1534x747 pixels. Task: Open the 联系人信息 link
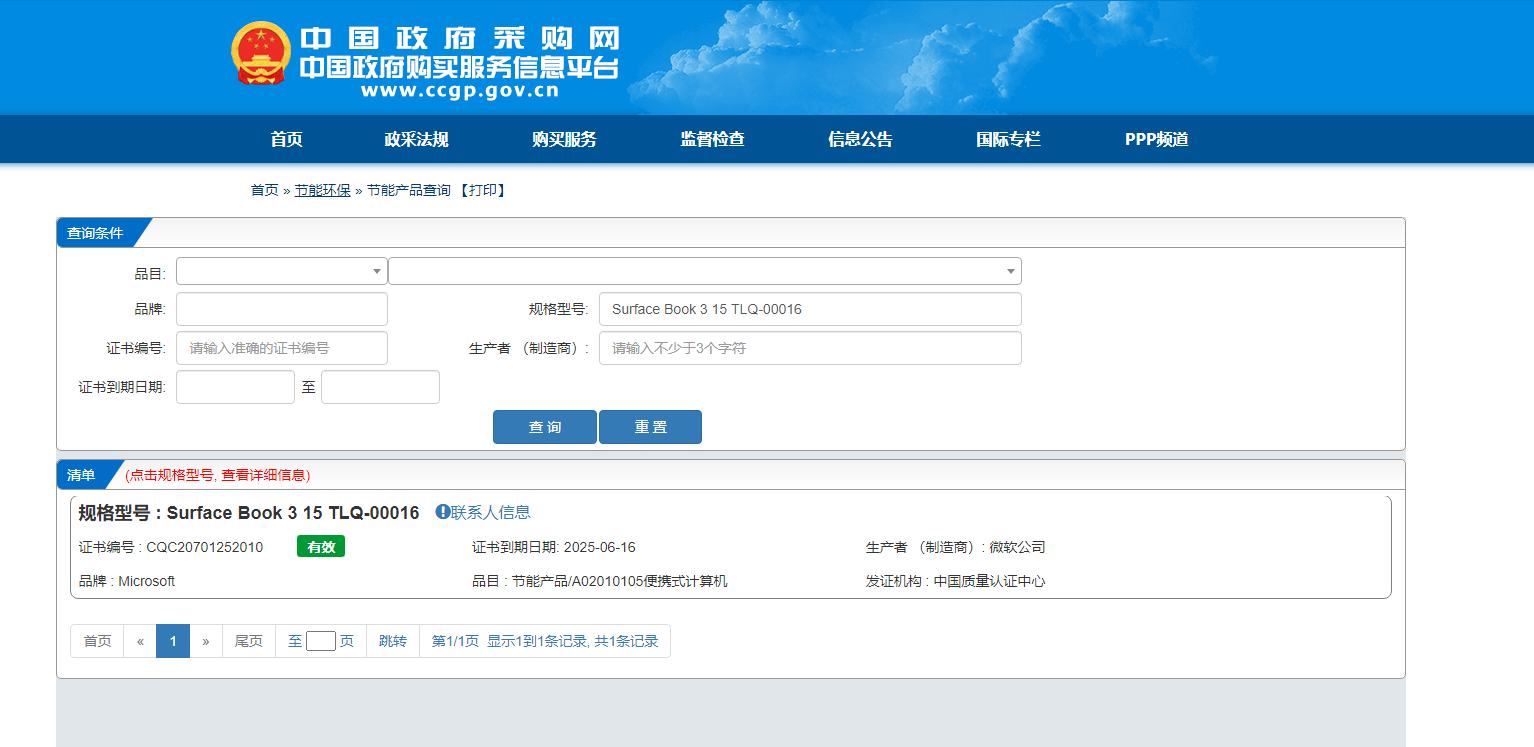(490, 512)
